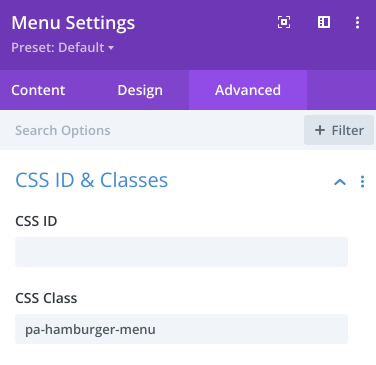The height and width of the screenshot is (365, 376).
Task: Click into the empty CSS ID field
Action: (x=181, y=252)
